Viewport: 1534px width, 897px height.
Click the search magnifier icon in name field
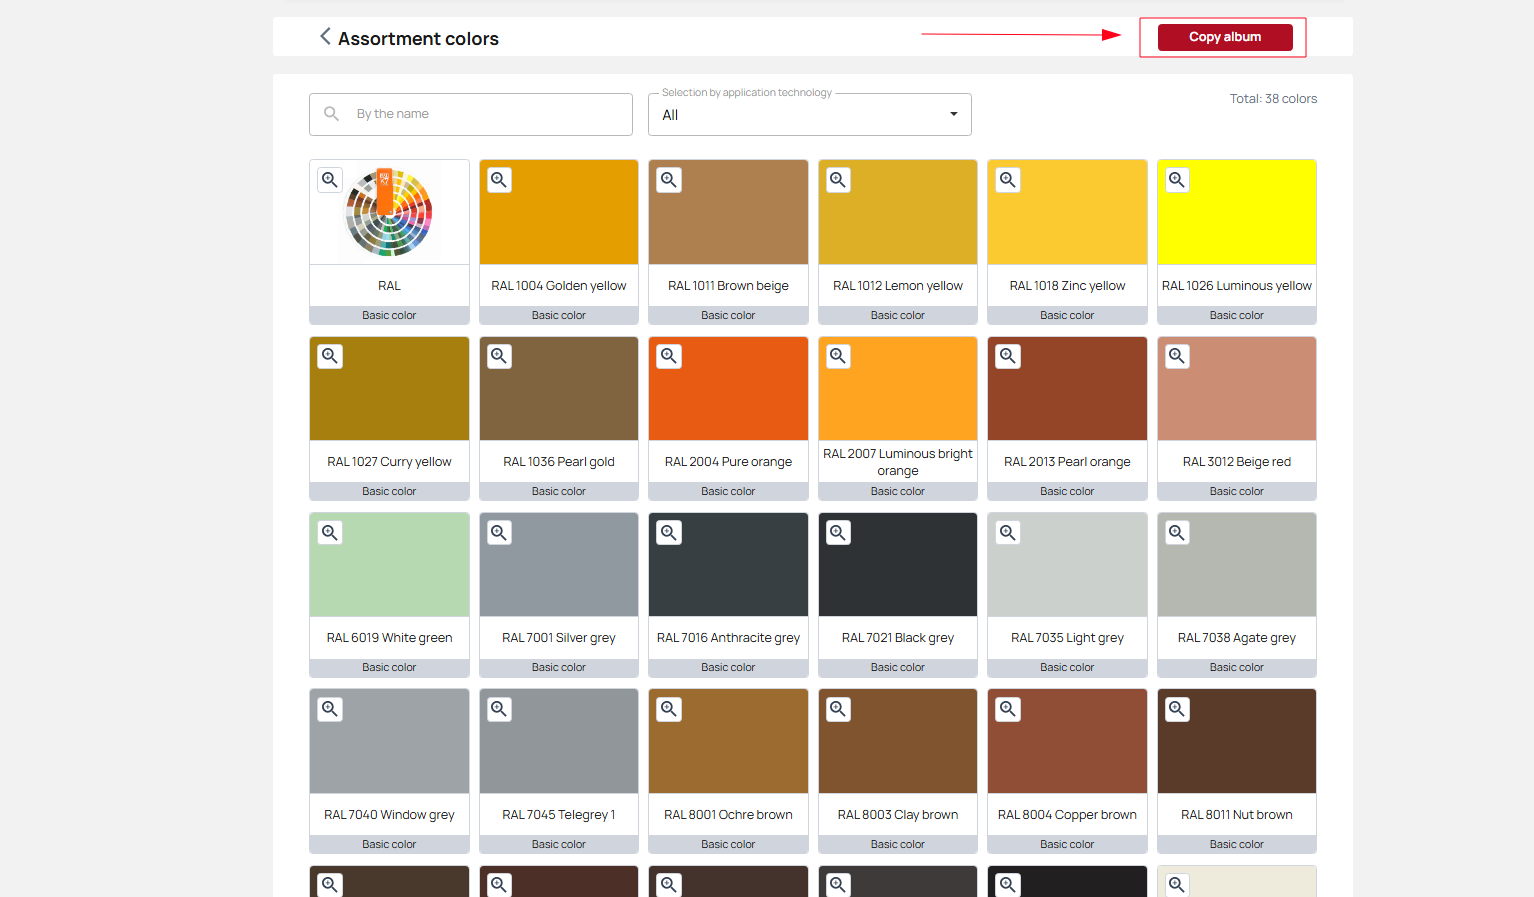click(x=332, y=114)
